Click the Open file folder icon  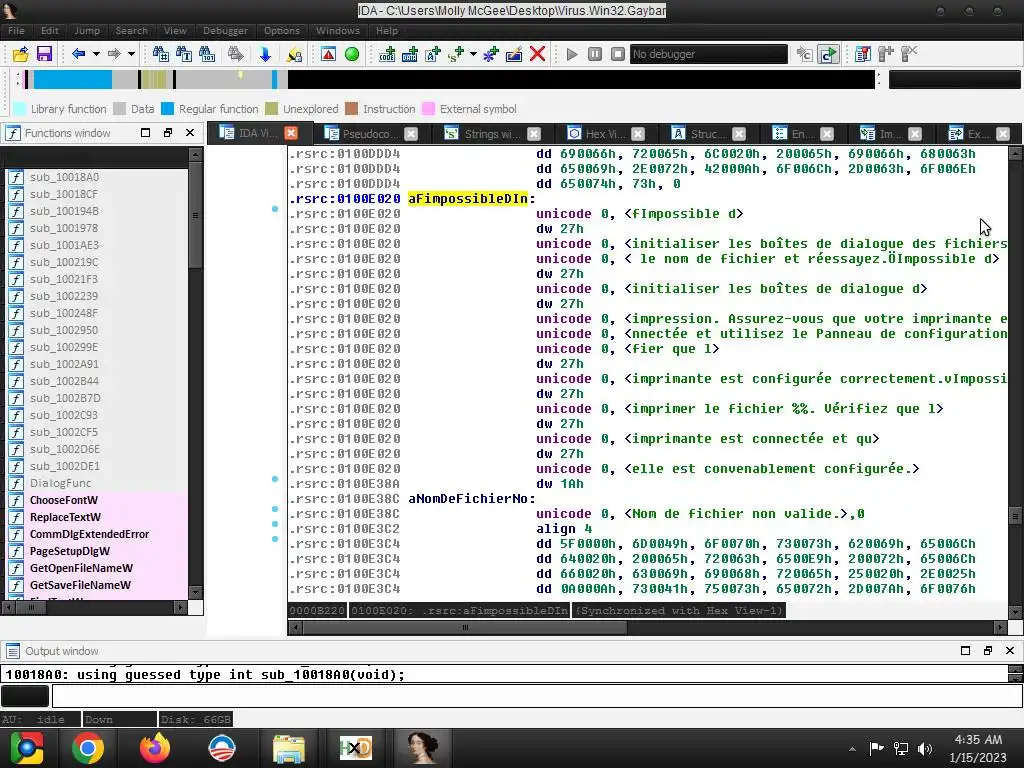coord(21,54)
